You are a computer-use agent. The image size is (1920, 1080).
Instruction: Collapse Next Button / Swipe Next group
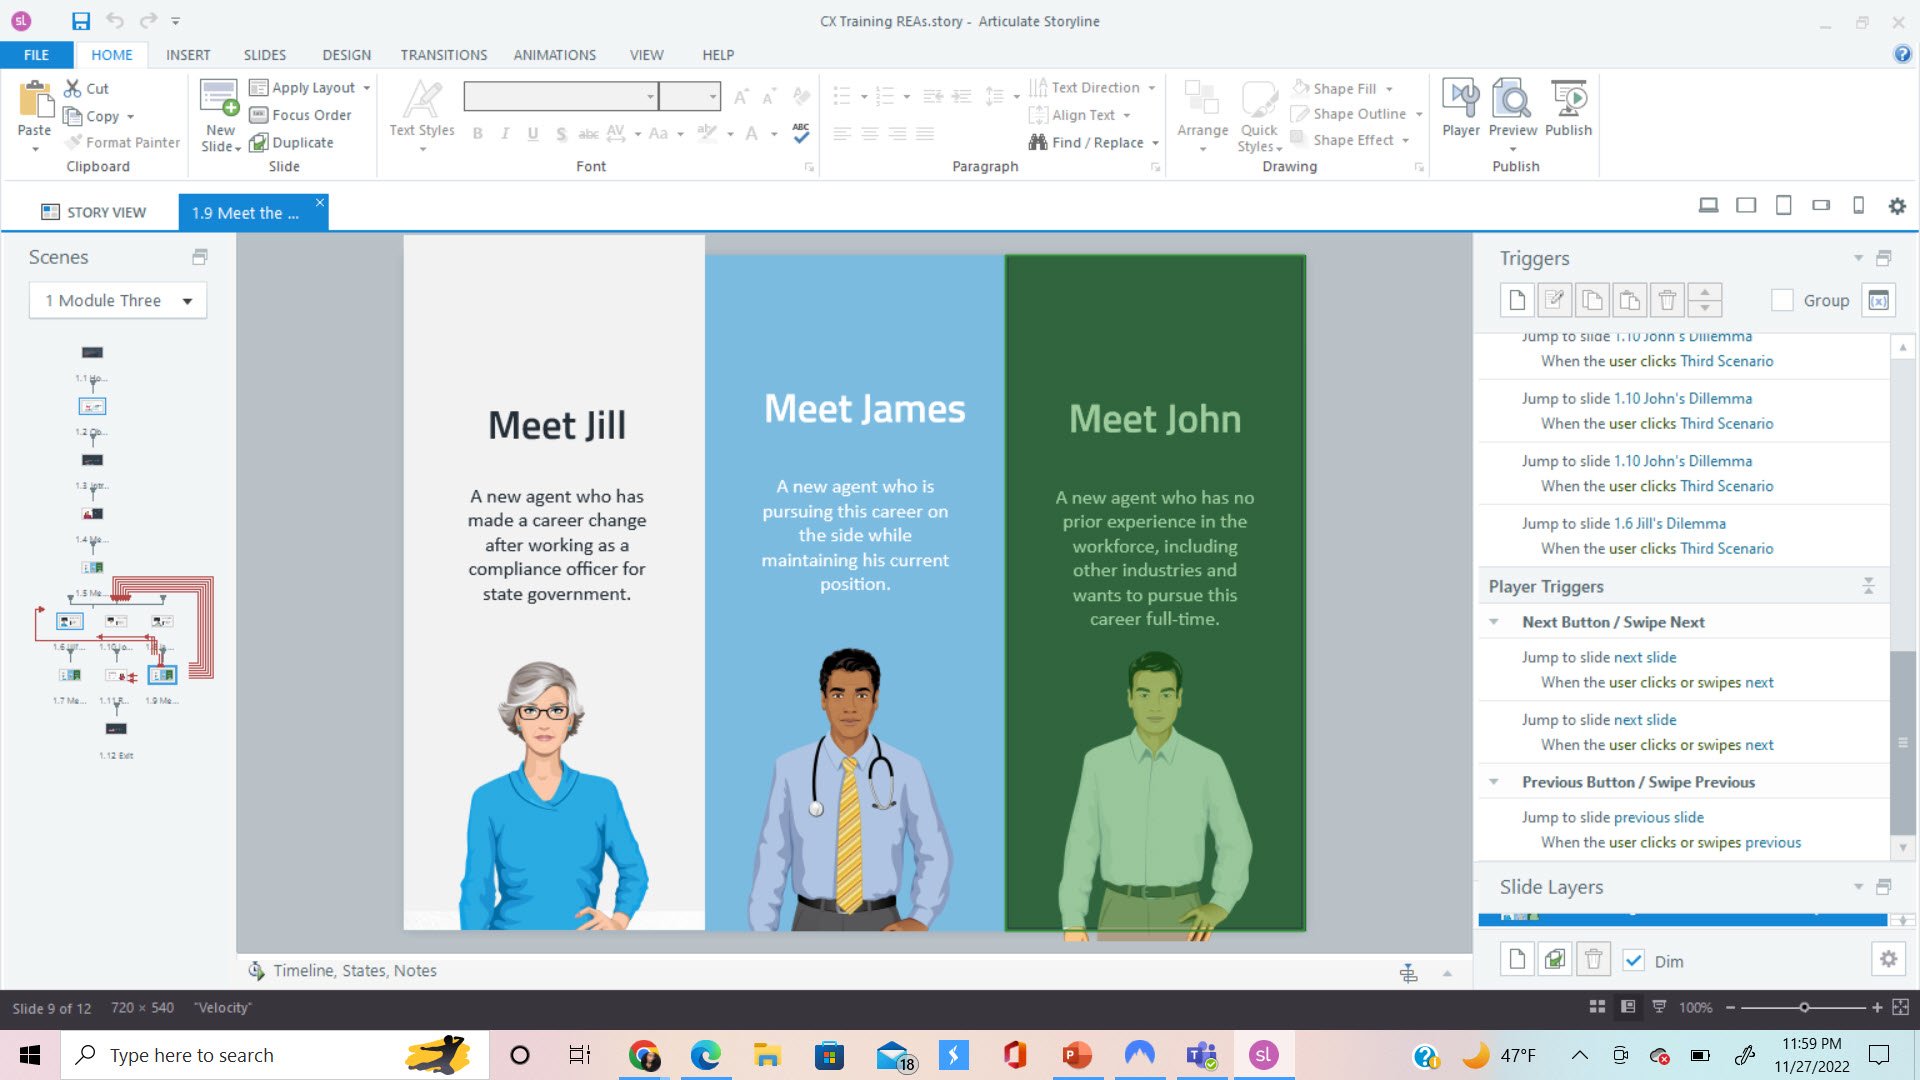pyautogui.click(x=1493, y=622)
